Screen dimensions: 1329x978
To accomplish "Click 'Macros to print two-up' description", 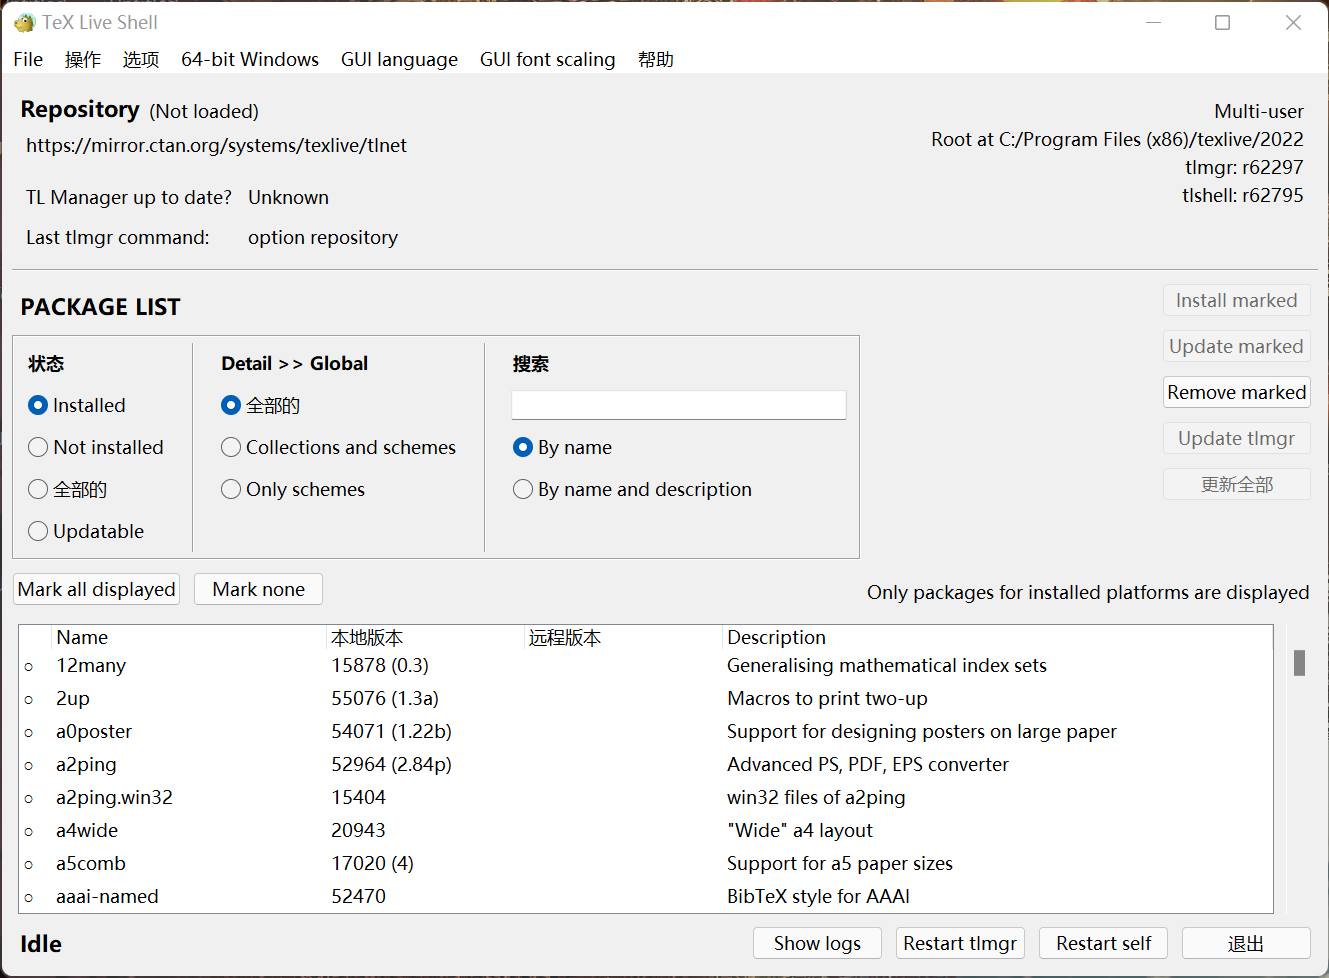I will 827,698.
